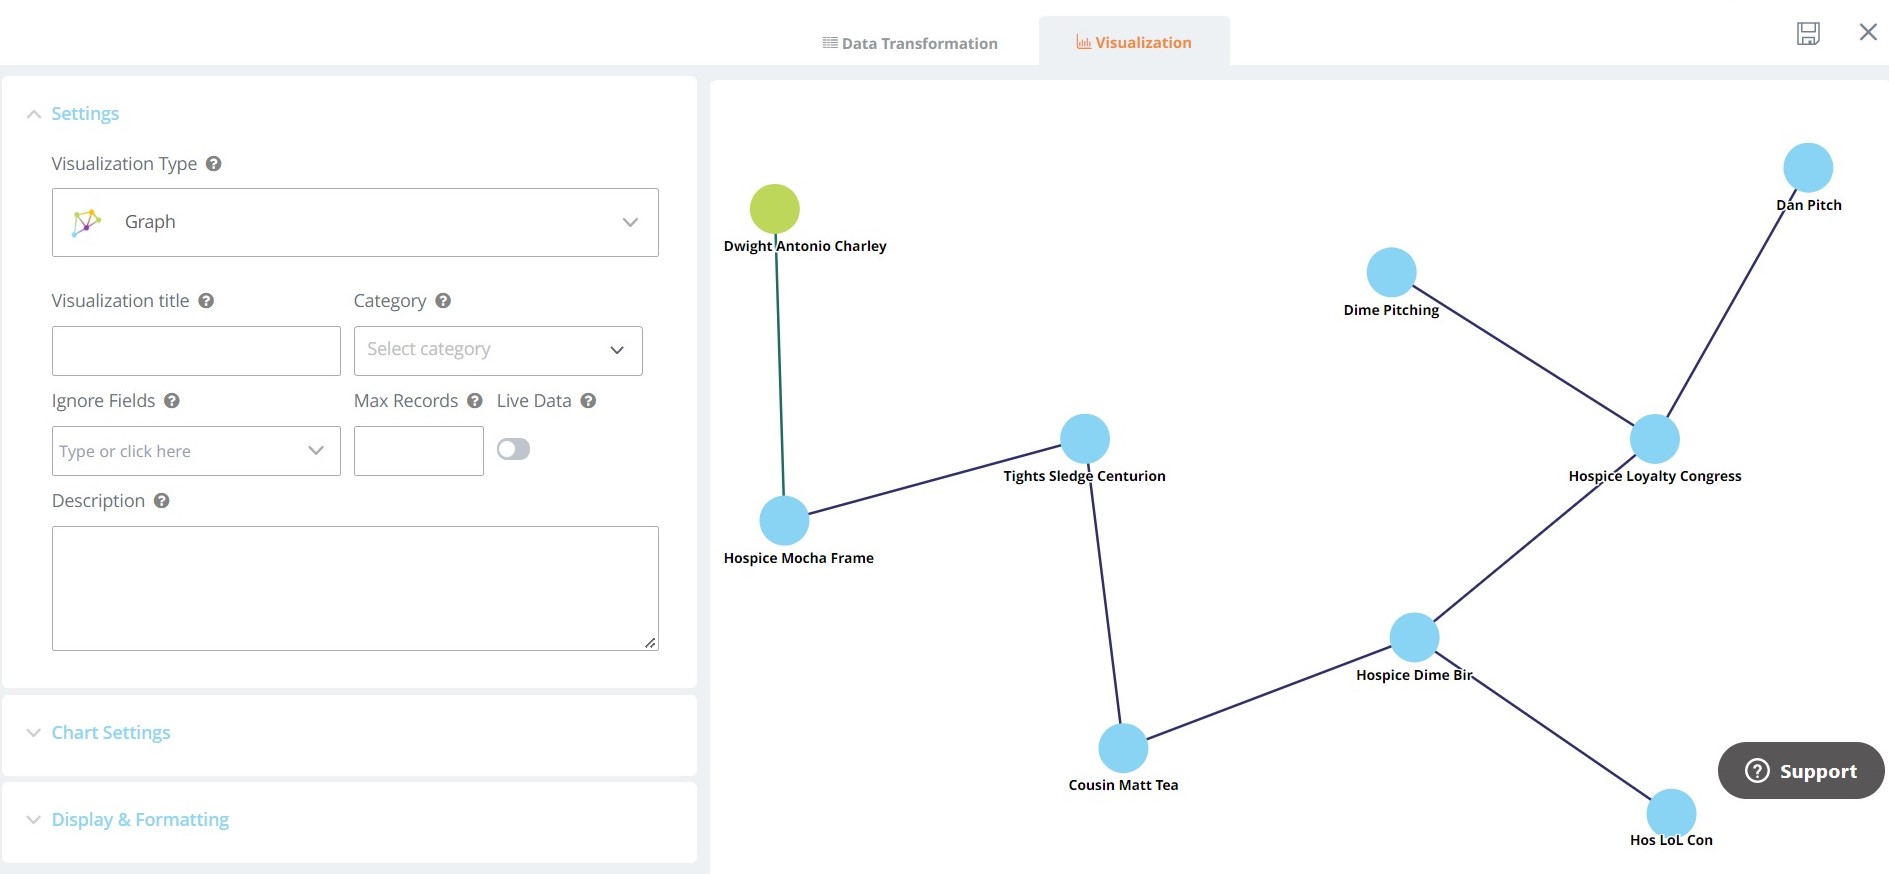The height and width of the screenshot is (874, 1889).
Task: Open the Select category dropdown
Action: [x=498, y=350]
